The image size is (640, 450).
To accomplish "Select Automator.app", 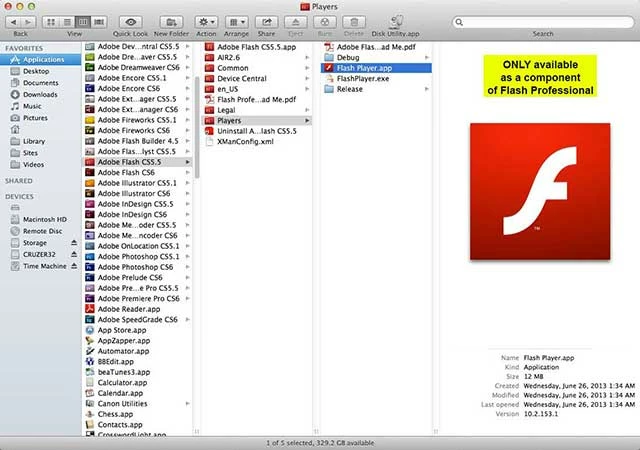I will point(123,351).
